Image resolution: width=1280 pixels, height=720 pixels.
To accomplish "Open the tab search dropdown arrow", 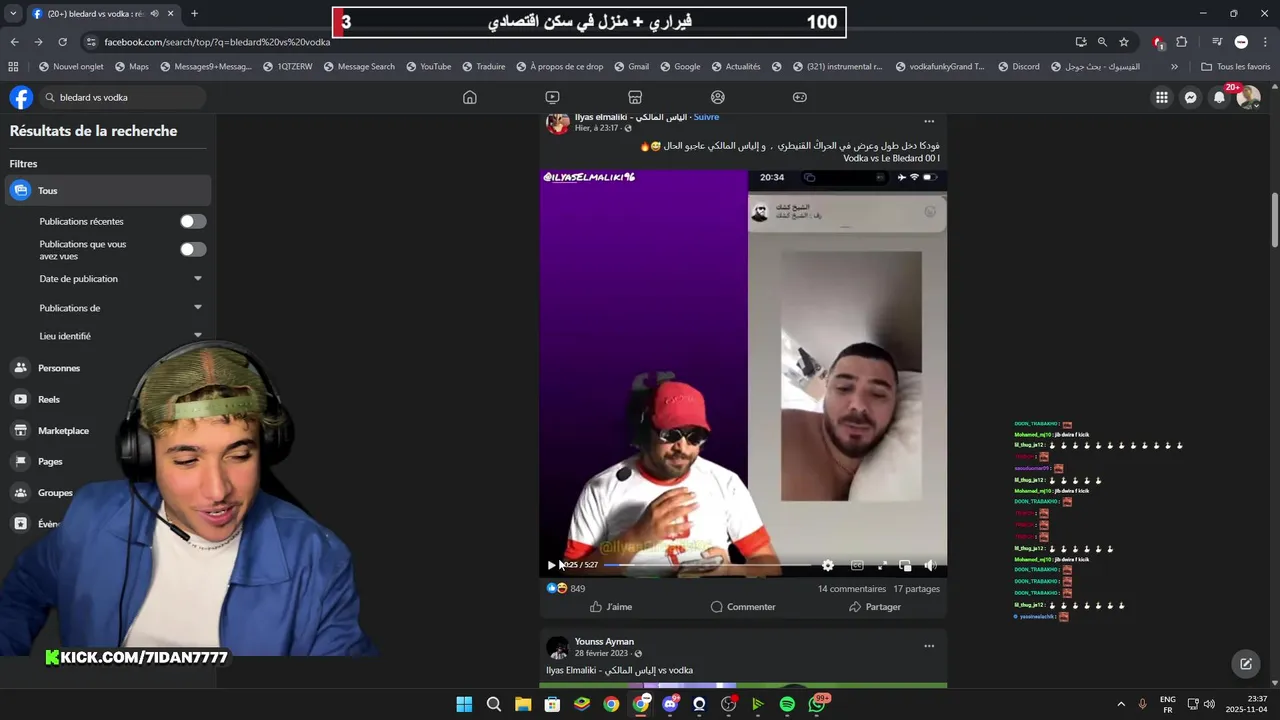I will (x=11, y=14).
